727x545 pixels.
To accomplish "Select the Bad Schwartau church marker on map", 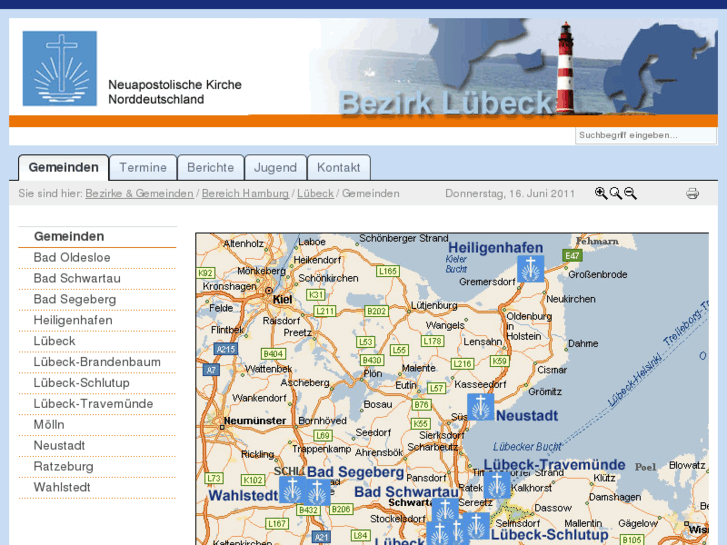I will point(446,510).
